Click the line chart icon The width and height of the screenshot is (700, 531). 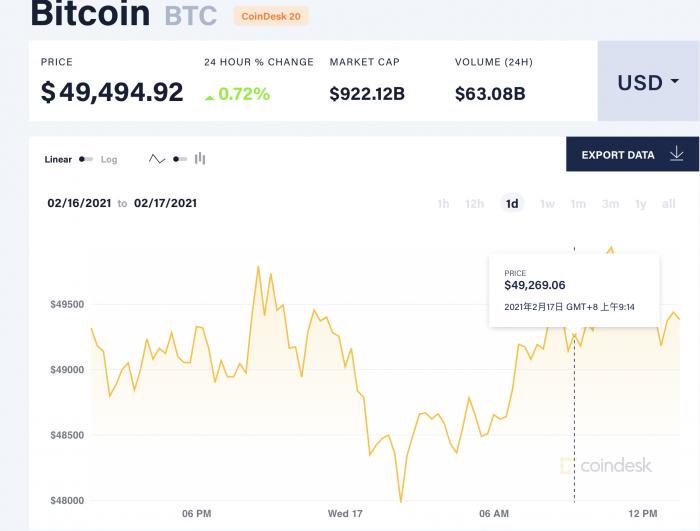(157, 159)
